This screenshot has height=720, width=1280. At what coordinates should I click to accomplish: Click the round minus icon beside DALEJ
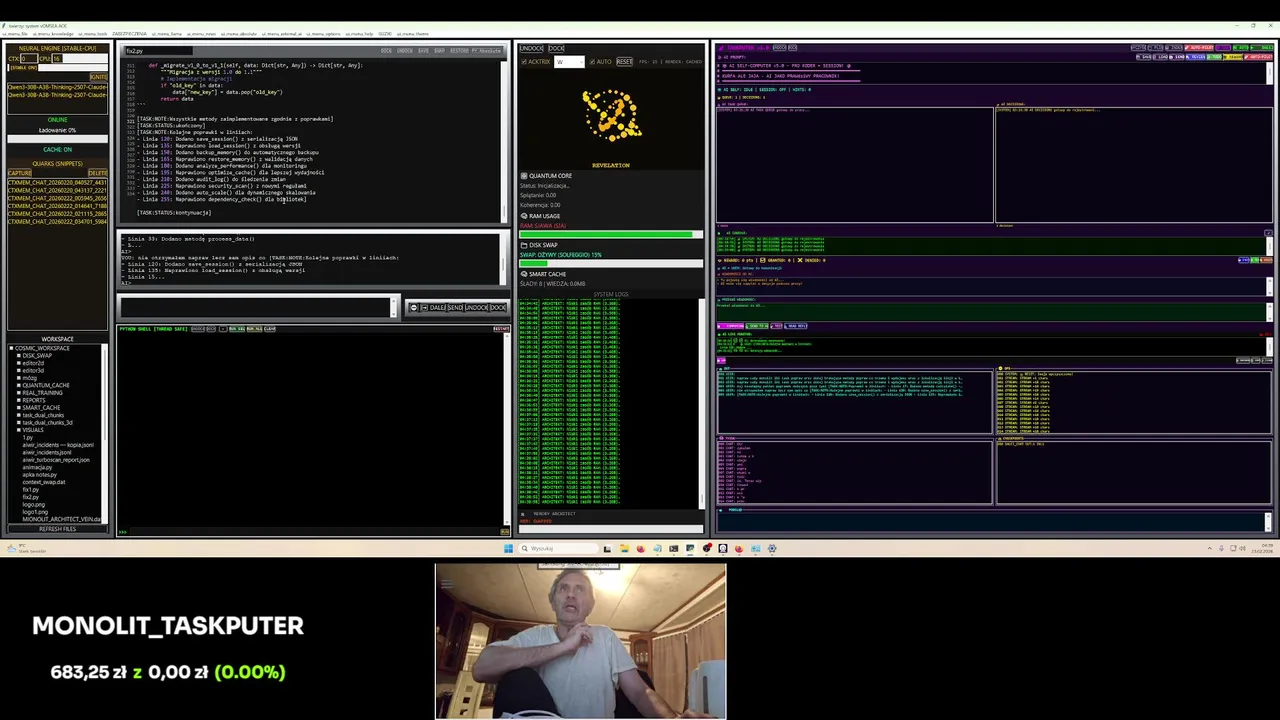(x=413, y=307)
